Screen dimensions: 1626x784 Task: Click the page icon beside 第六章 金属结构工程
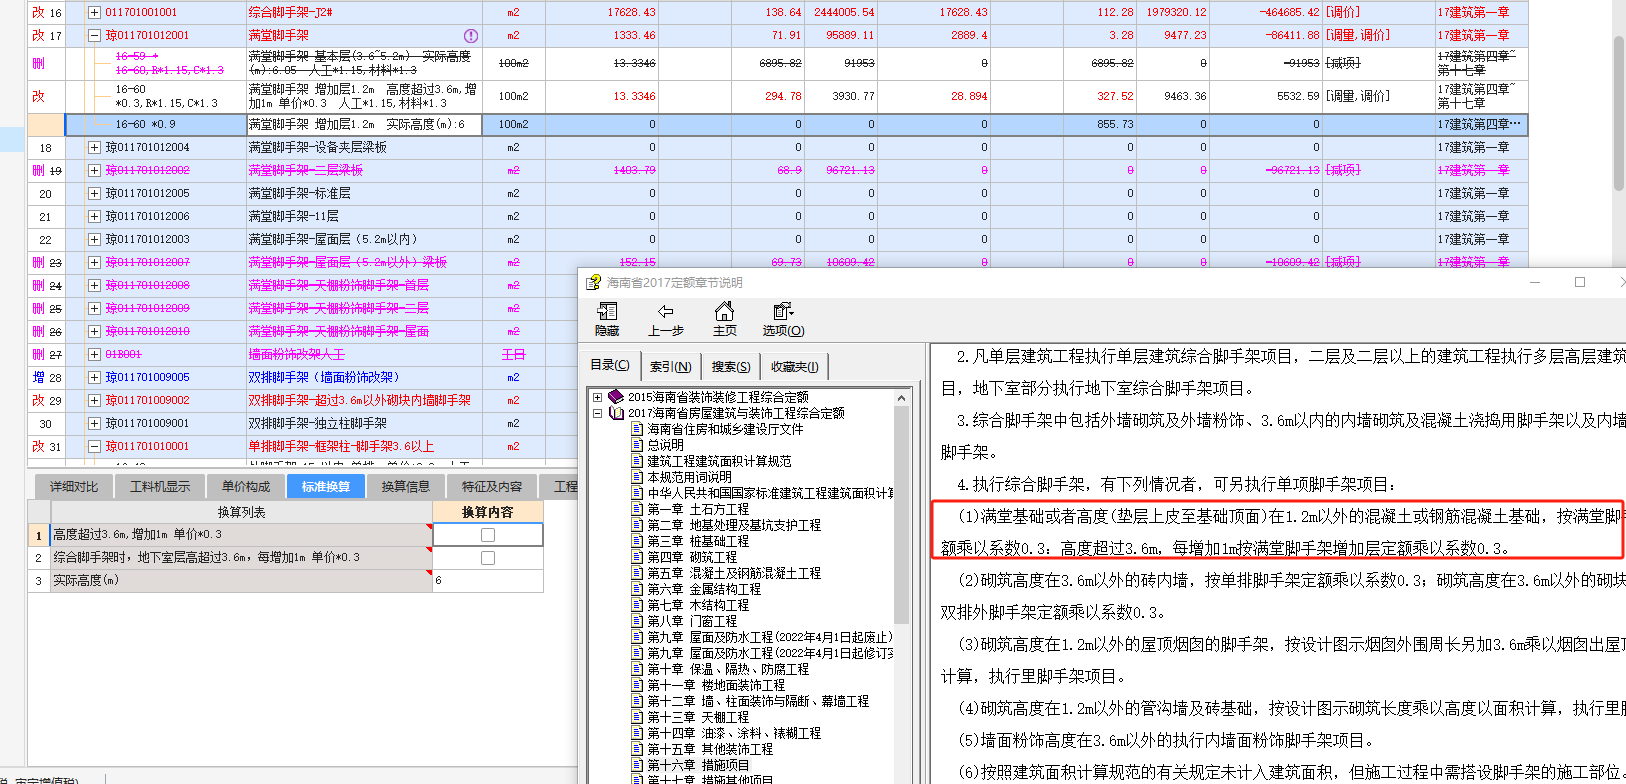click(637, 589)
